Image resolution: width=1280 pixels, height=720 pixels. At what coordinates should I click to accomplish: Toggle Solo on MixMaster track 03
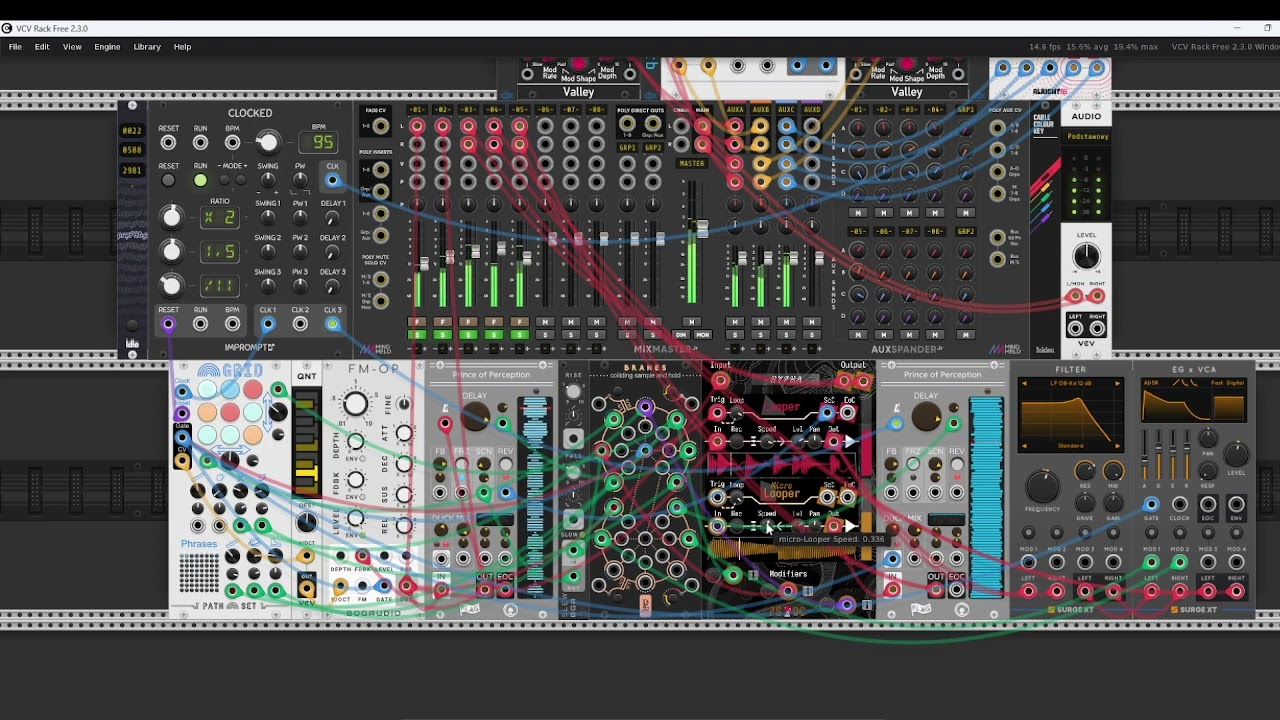point(468,335)
